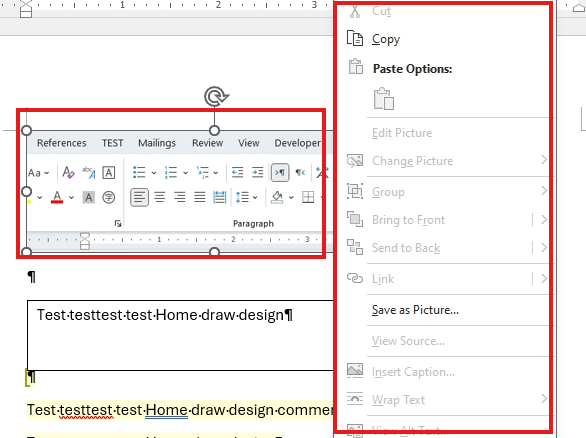The image size is (586, 438).
Task: Click the left-middle sizing handle of the picture
Action: coord(27,192)
